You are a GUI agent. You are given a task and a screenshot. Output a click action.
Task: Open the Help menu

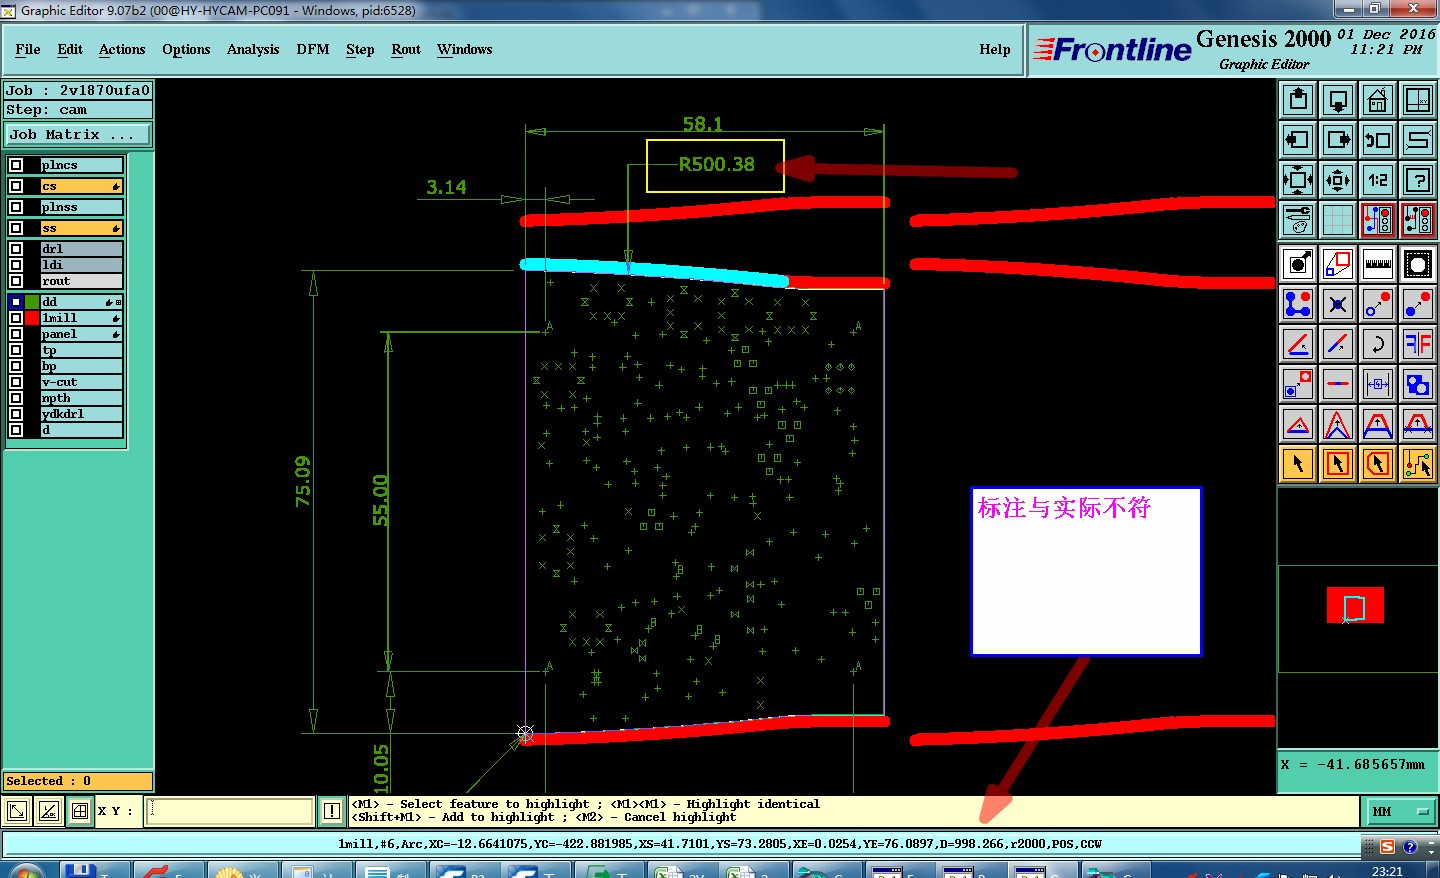[x=995, y=49]
